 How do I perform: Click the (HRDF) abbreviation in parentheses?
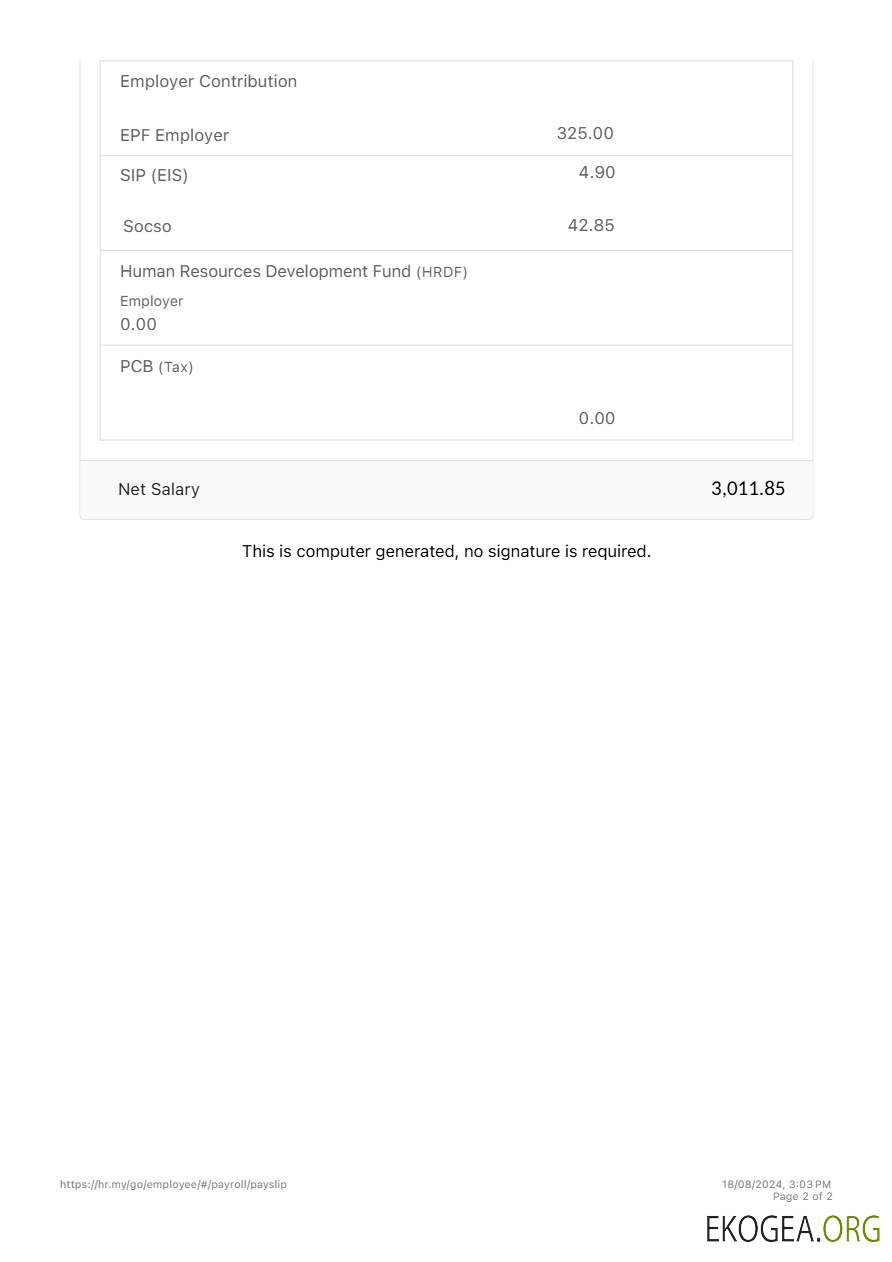[442, 273]
